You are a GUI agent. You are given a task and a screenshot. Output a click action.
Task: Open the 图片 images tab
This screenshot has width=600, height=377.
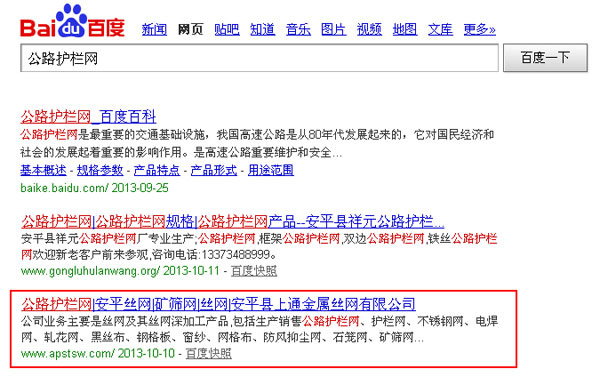[333, 29]
